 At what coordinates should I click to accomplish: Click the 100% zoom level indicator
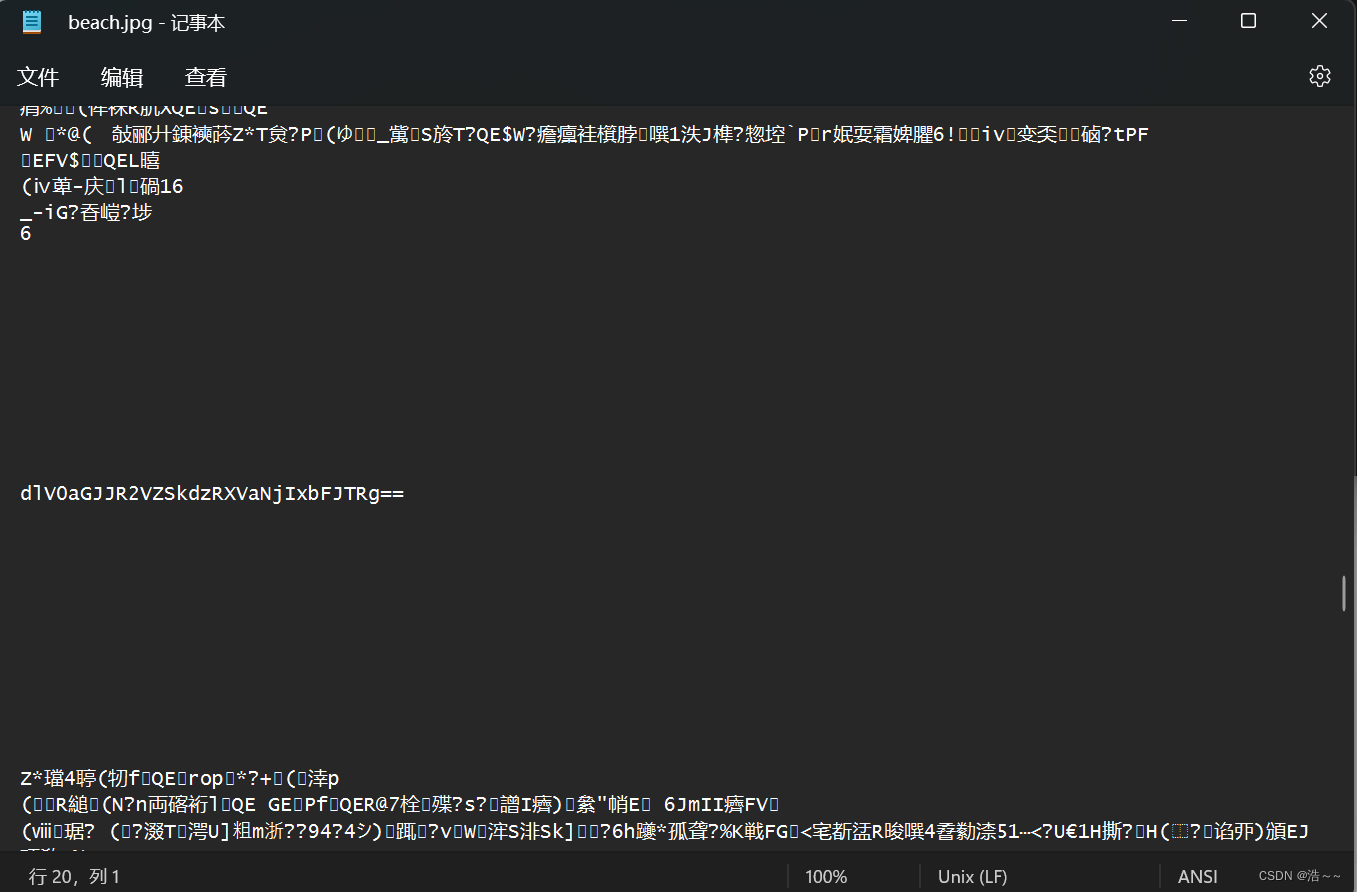pyautogui.click(x=826, y=876)
